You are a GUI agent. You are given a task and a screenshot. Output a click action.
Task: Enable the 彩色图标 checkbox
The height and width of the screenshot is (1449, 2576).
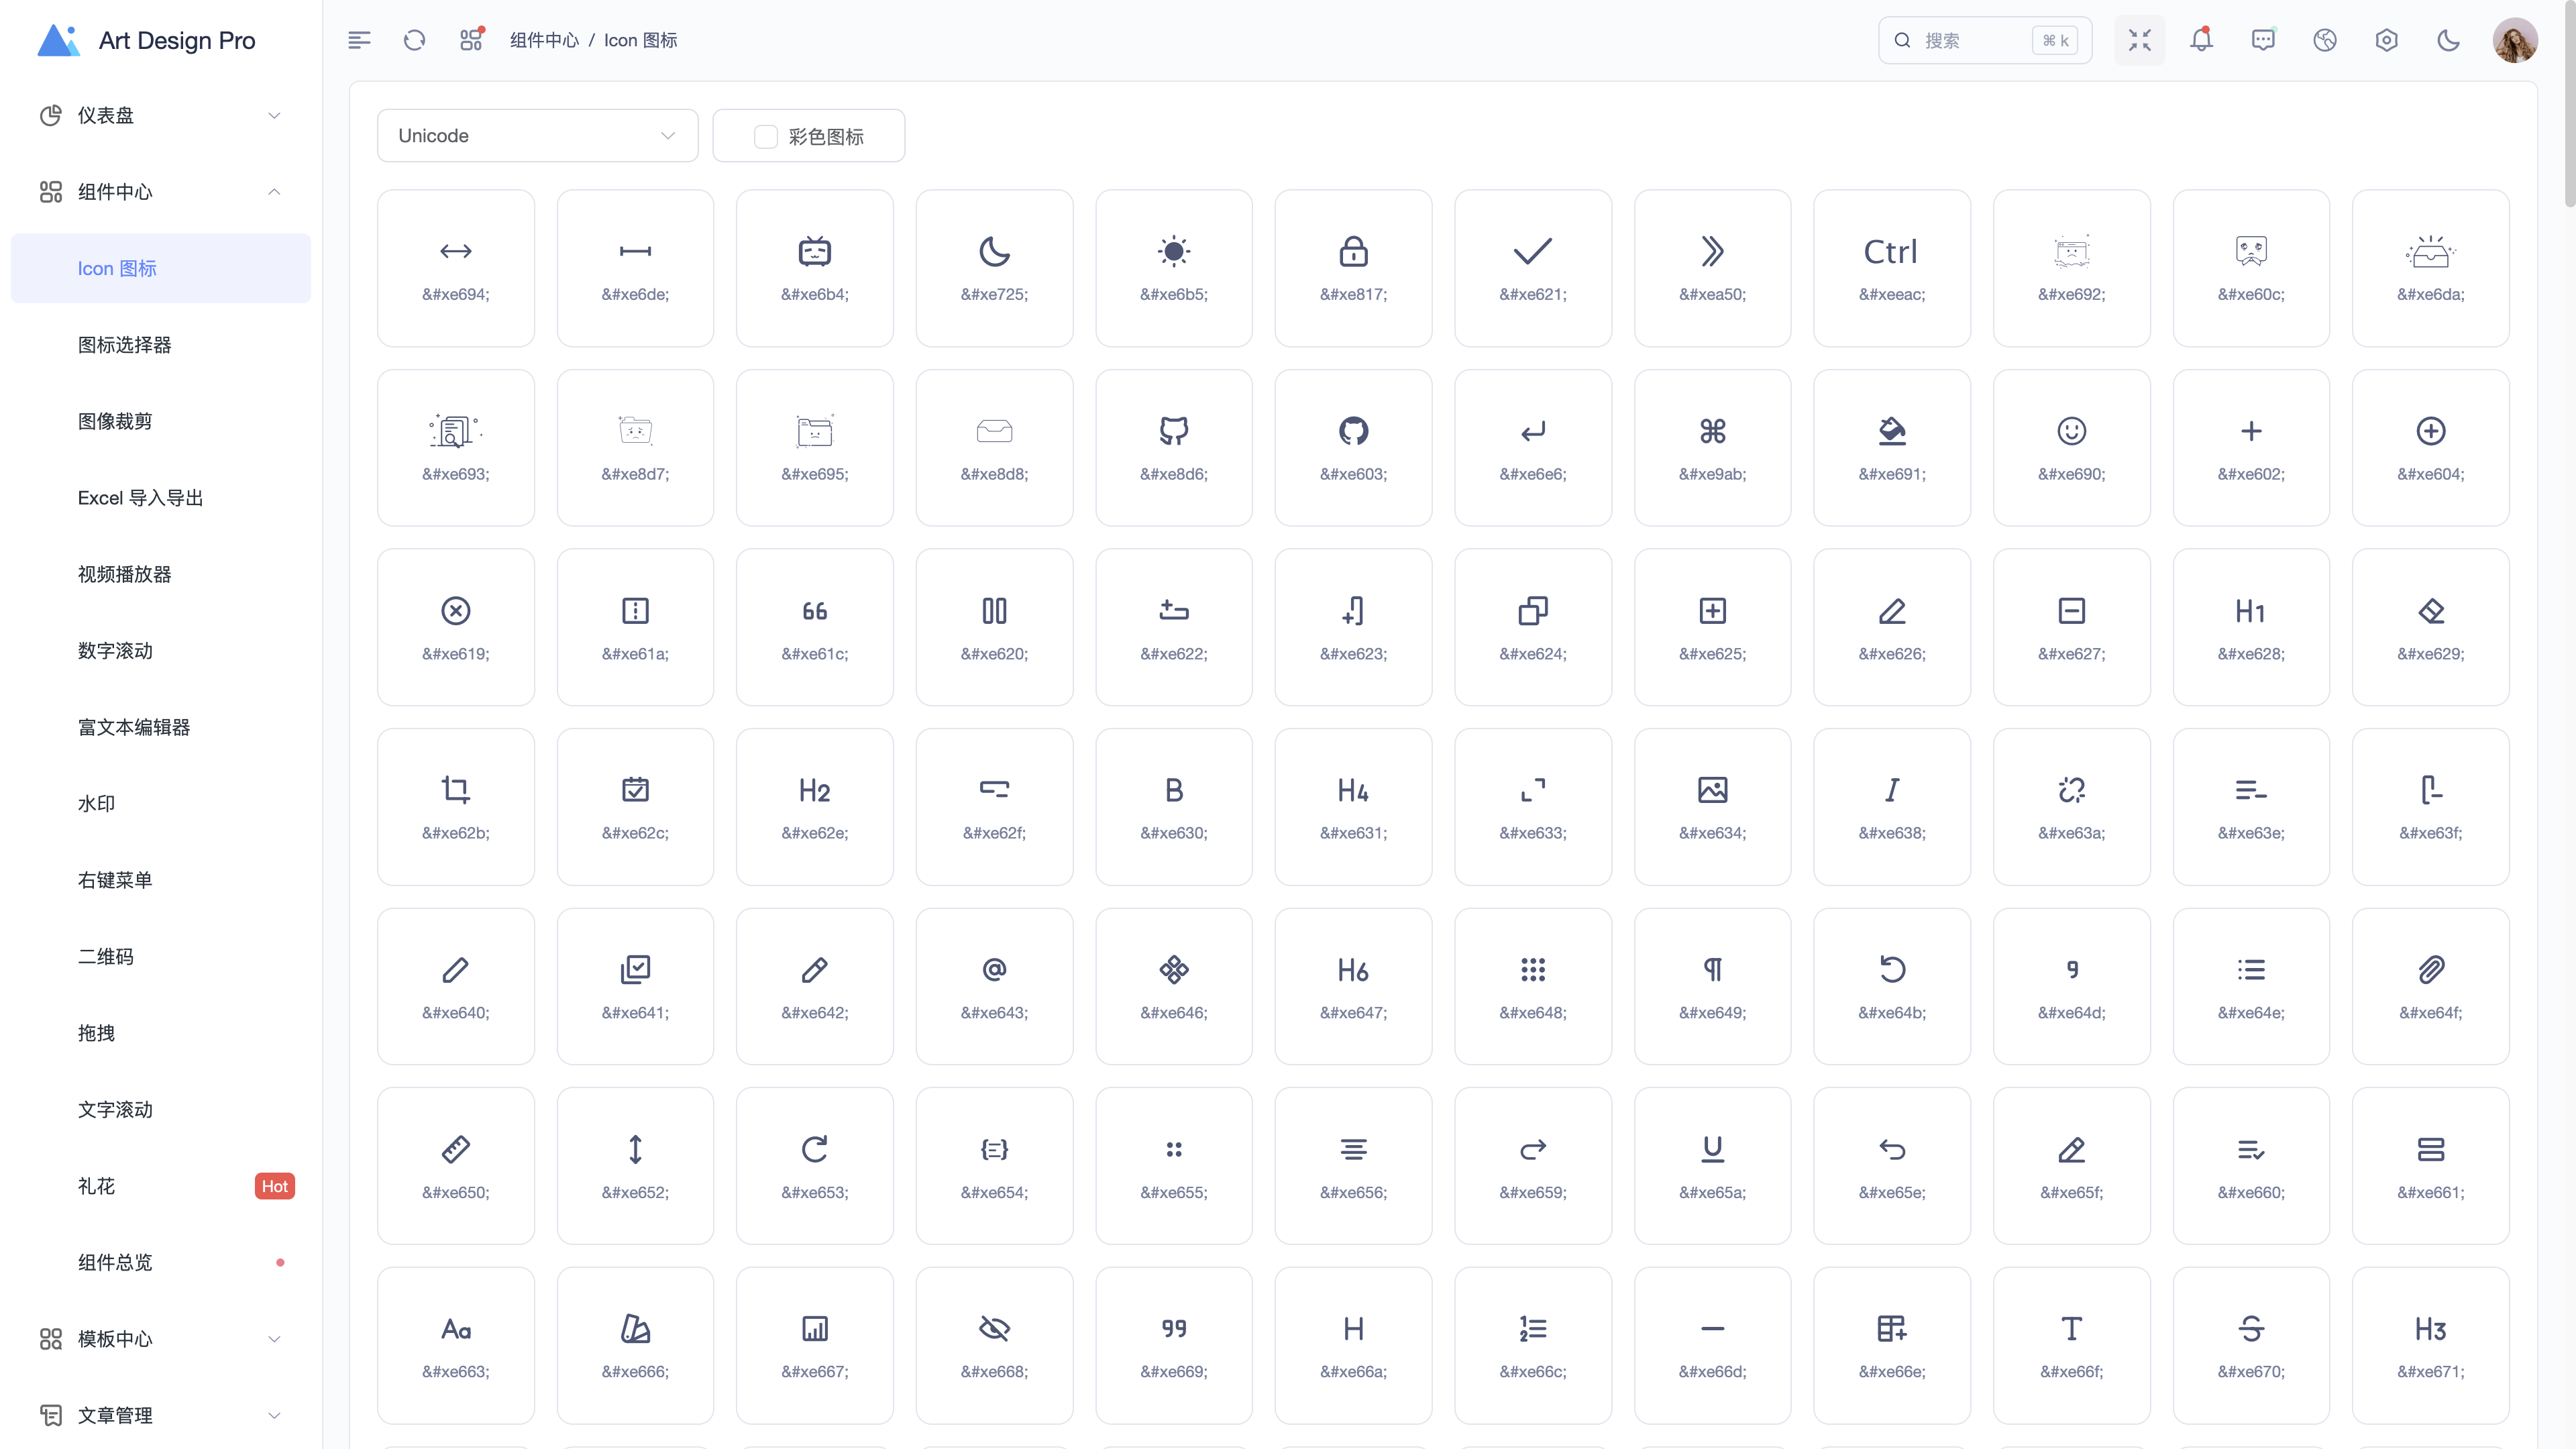[766, 136]
